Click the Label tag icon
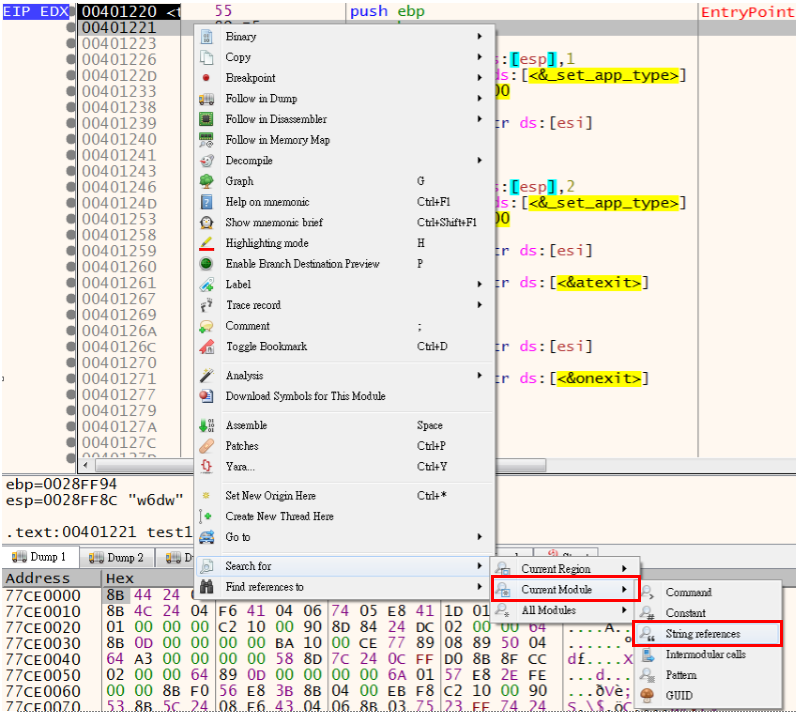The image size is (796, 712). pos(206,284)
